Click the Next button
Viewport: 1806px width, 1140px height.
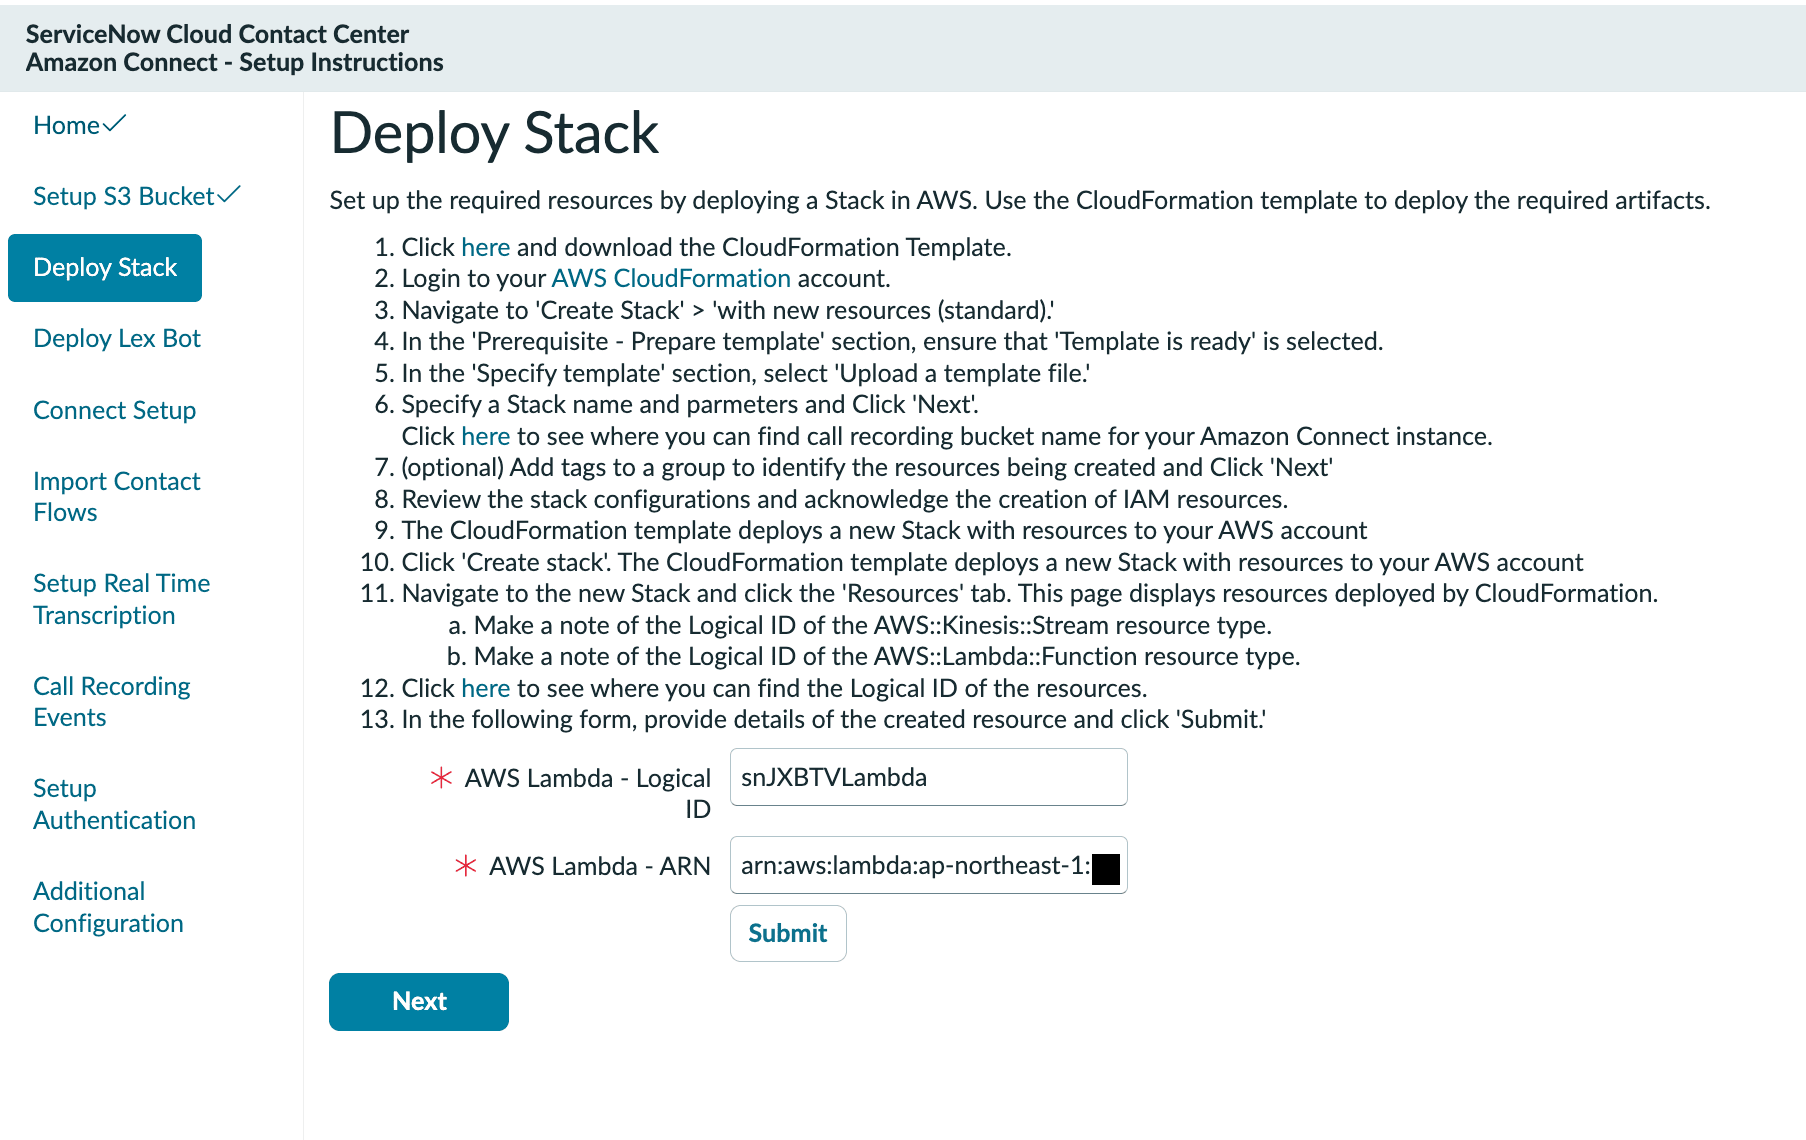[x=419, y=1001]
